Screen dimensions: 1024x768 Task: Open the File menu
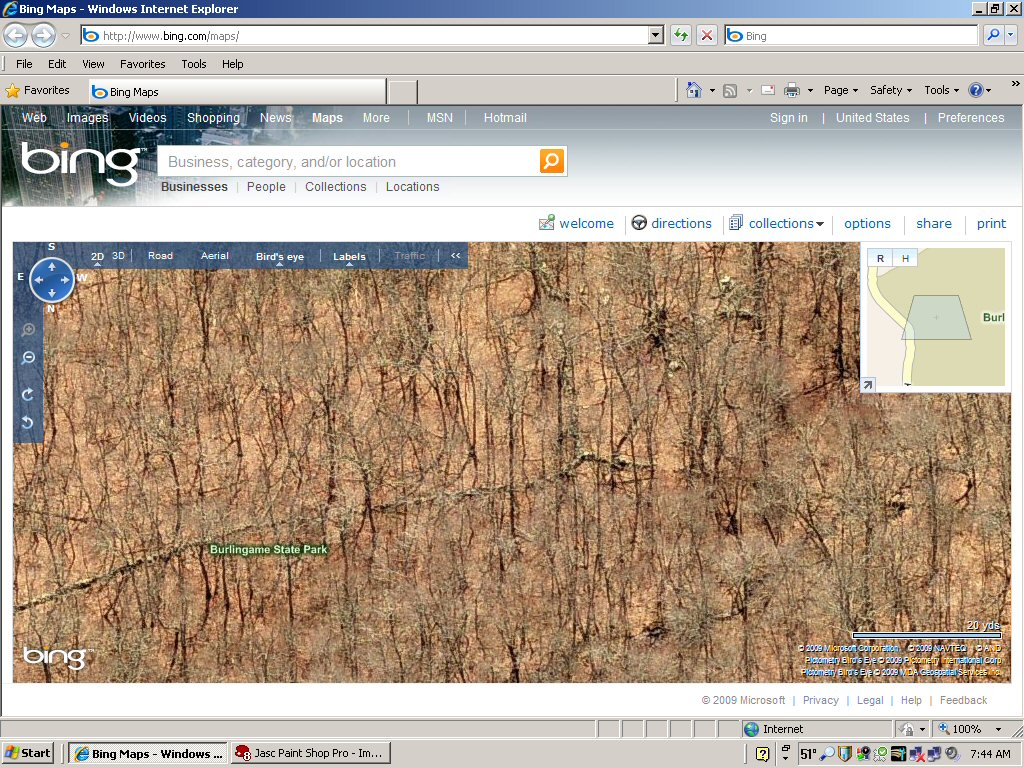(24, 64)
